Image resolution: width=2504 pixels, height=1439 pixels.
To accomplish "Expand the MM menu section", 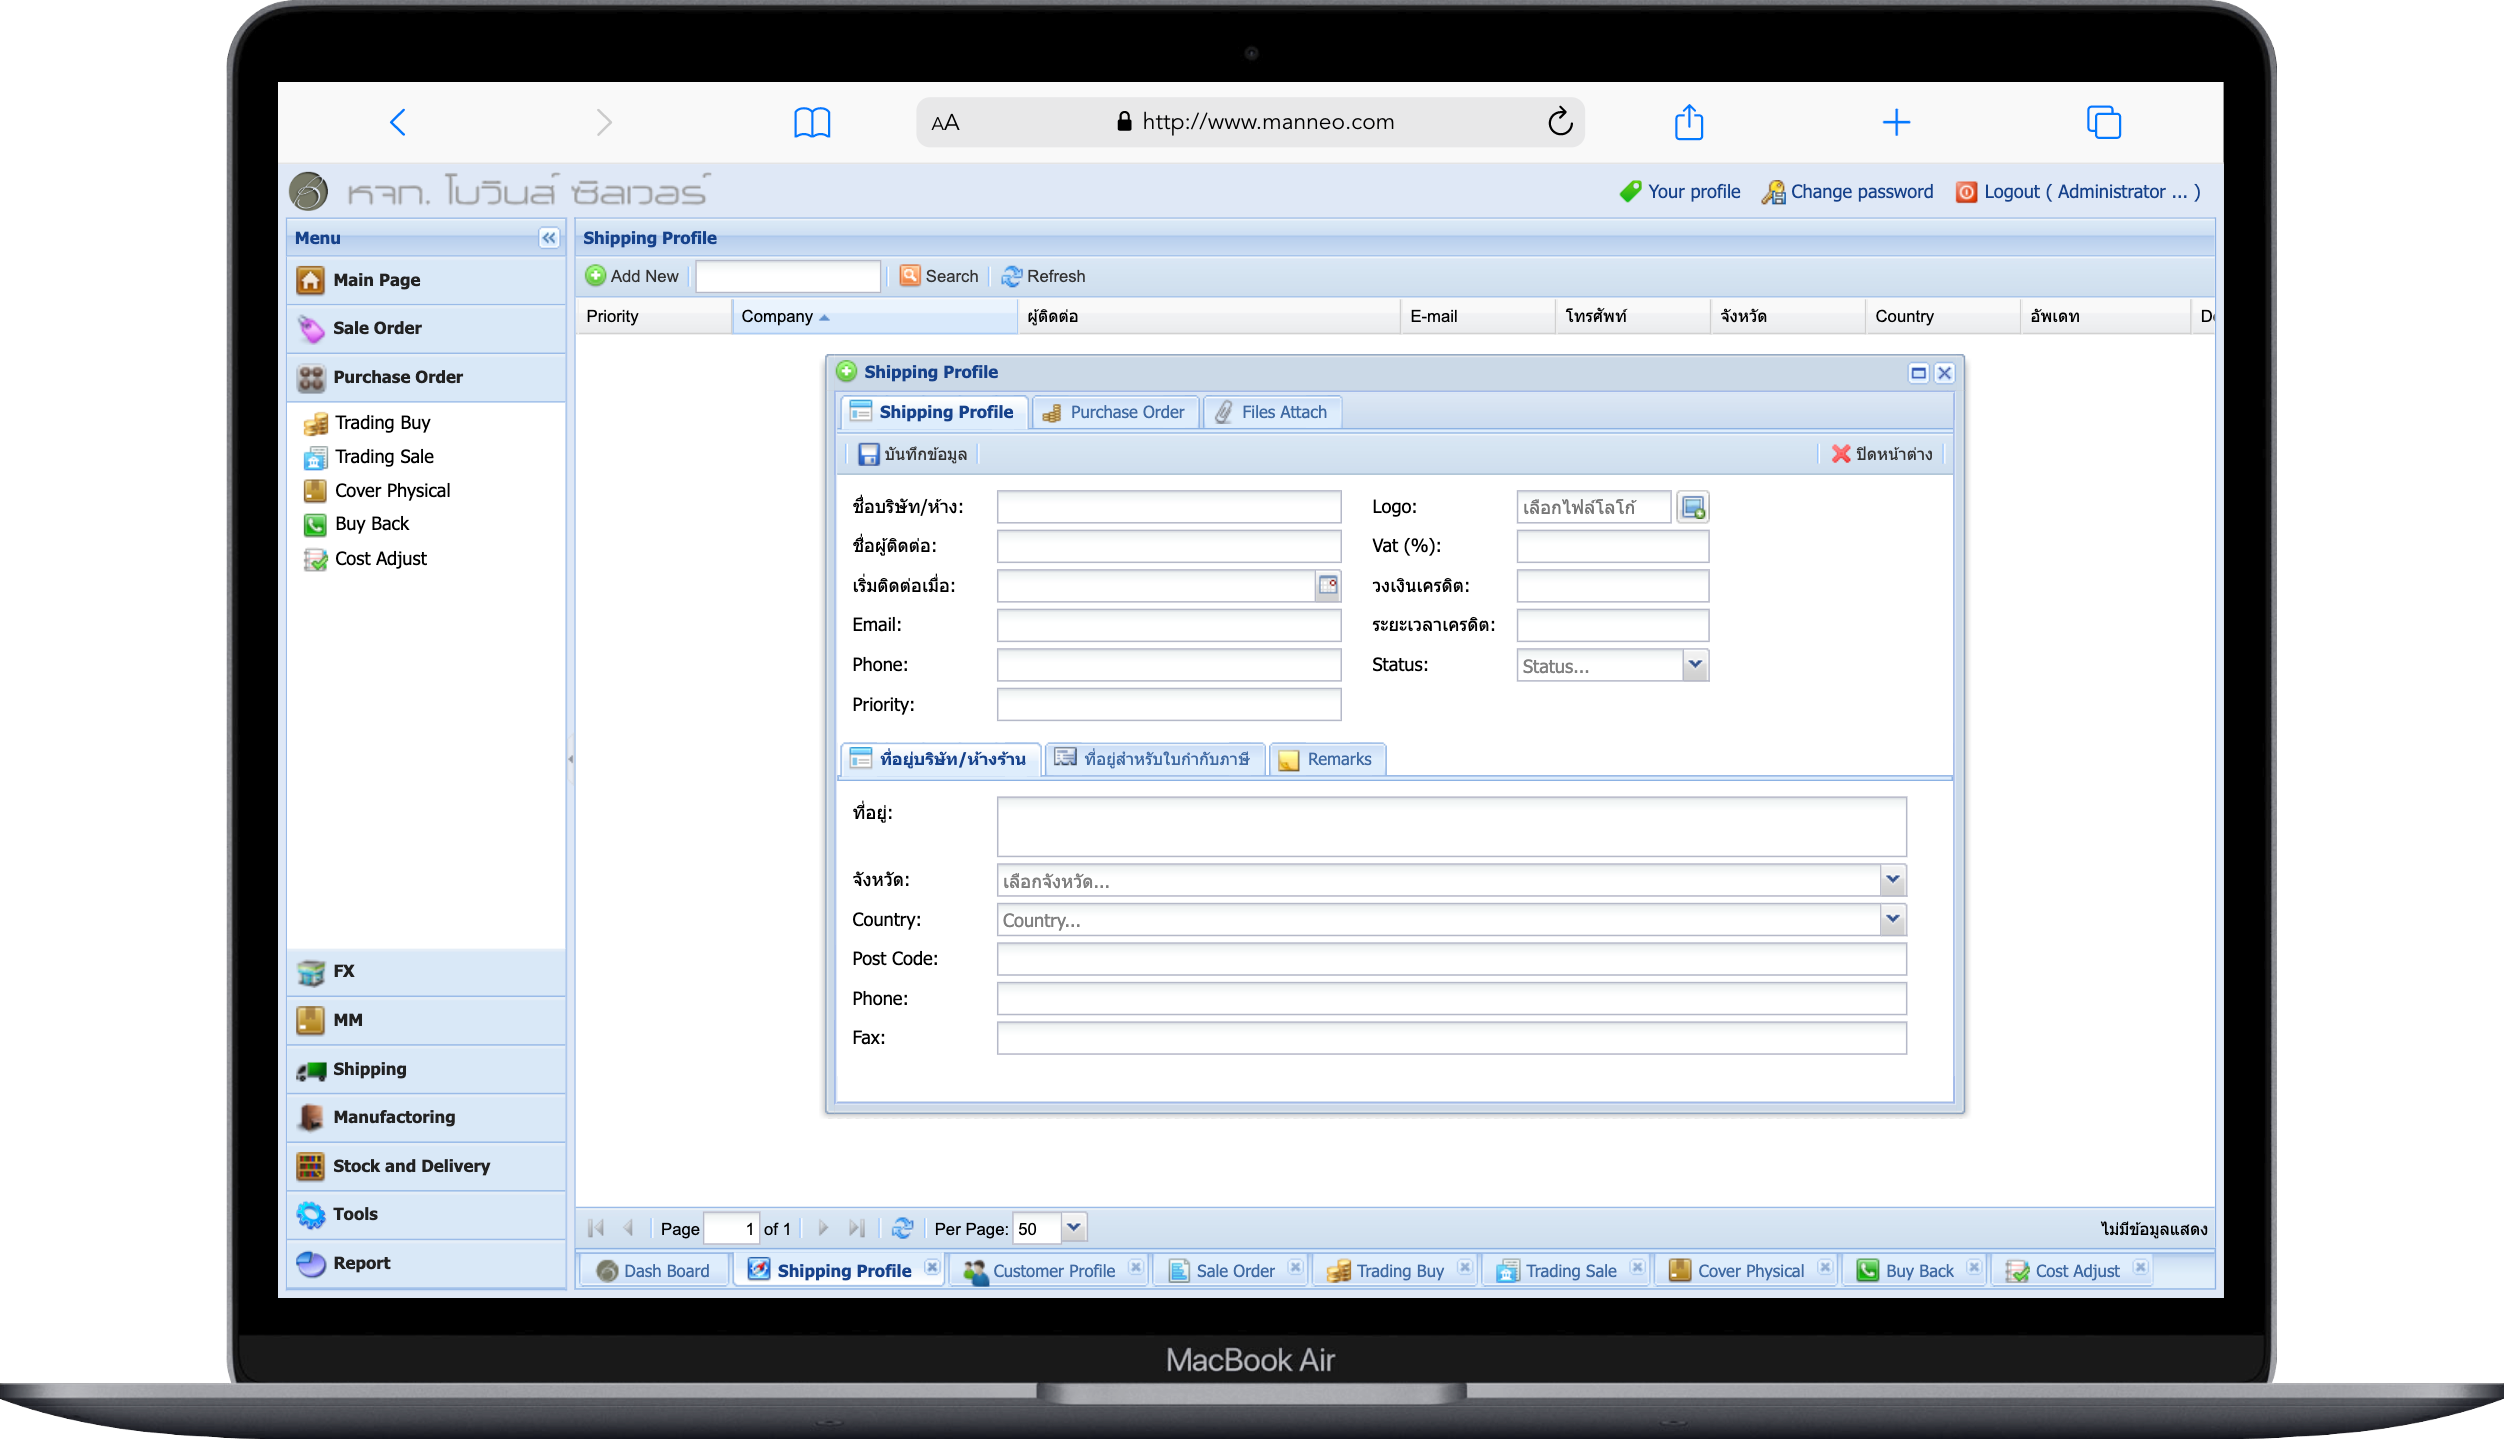I will pos(426,1020).
